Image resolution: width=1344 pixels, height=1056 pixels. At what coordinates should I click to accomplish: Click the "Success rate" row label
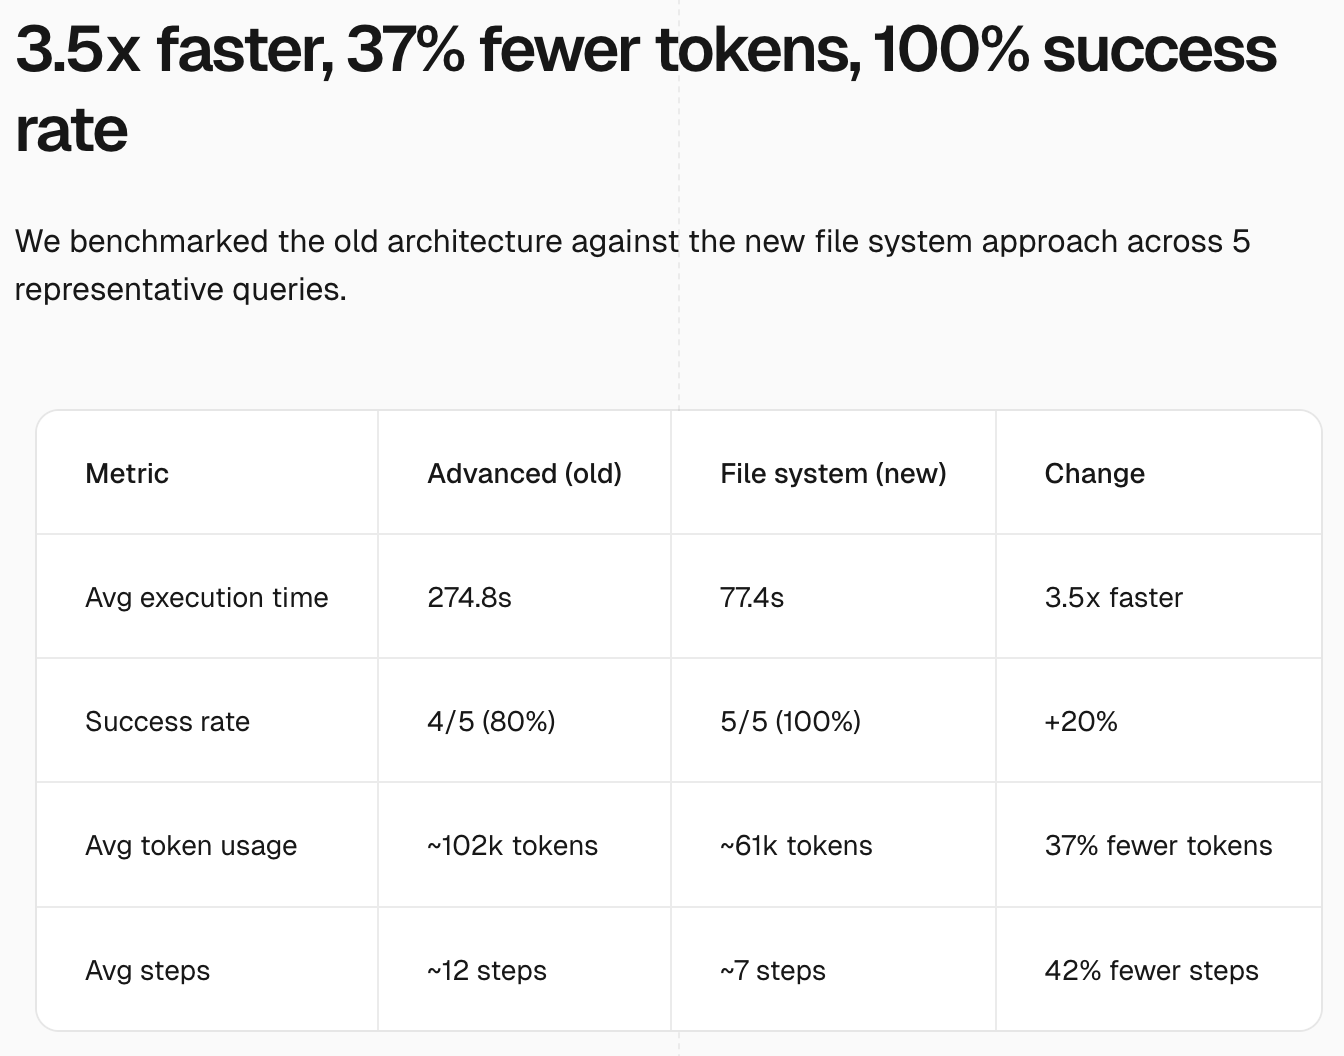coord(167,721)
